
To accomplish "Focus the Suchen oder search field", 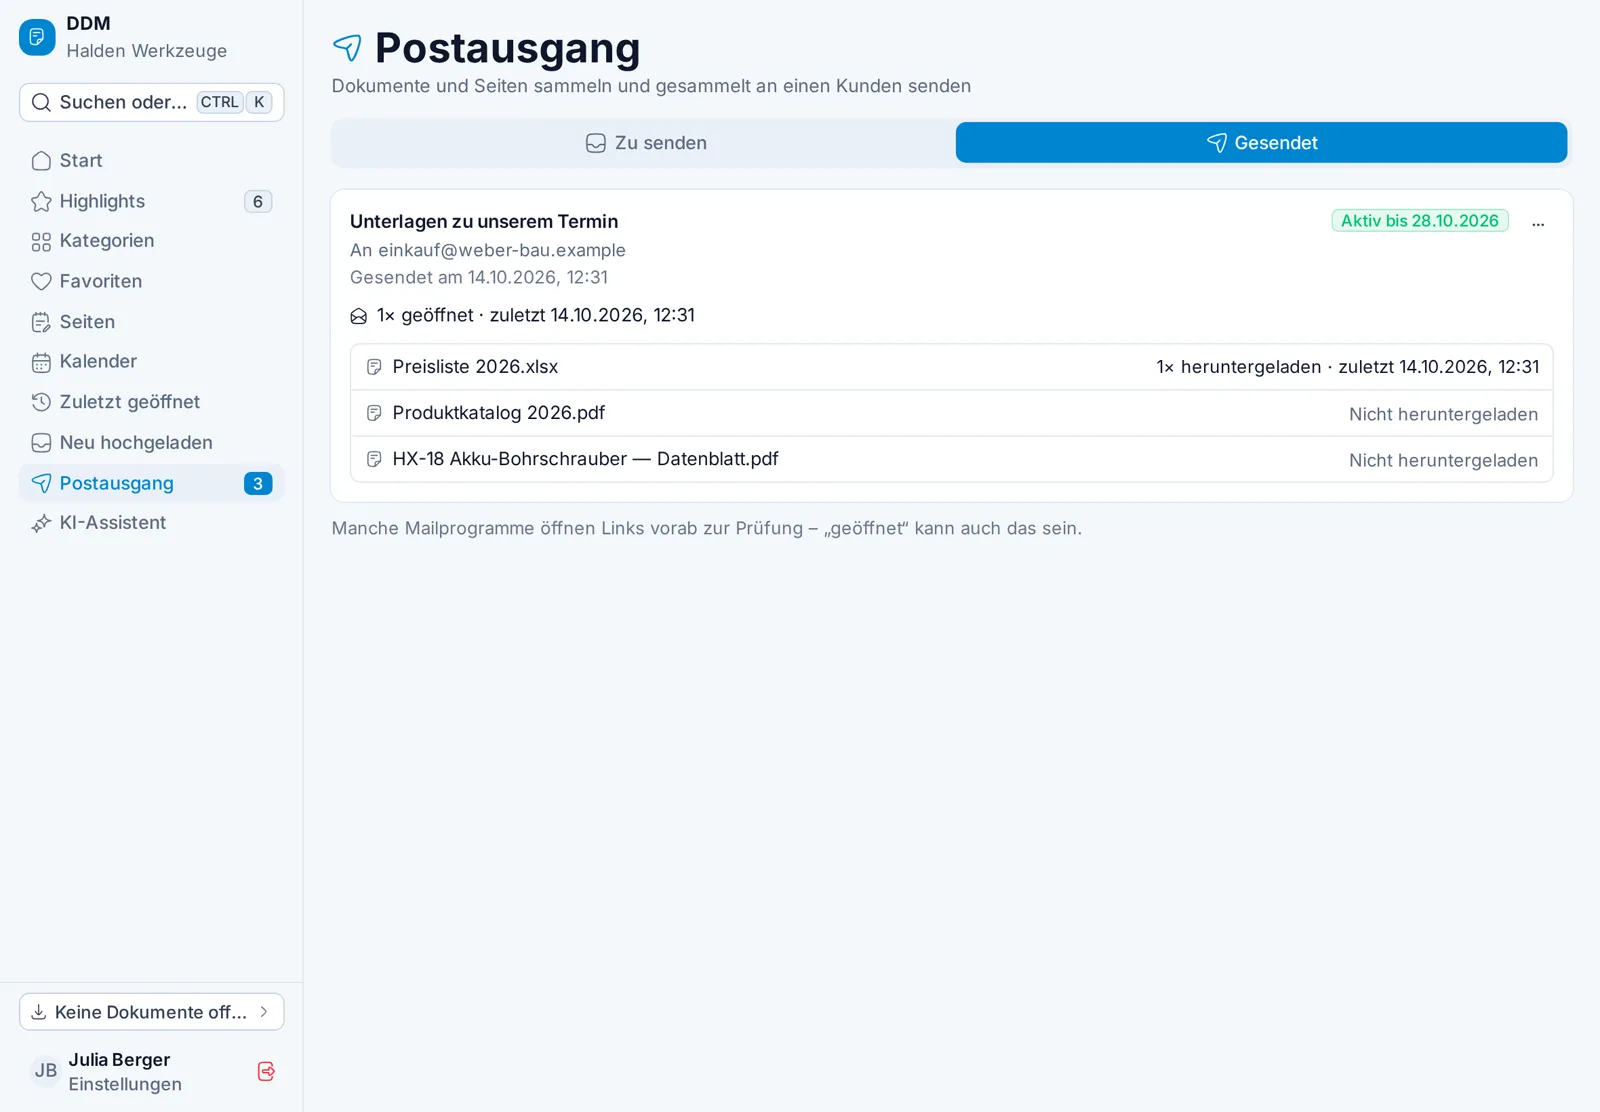I will pyautogui.click(x=152, y=102).
